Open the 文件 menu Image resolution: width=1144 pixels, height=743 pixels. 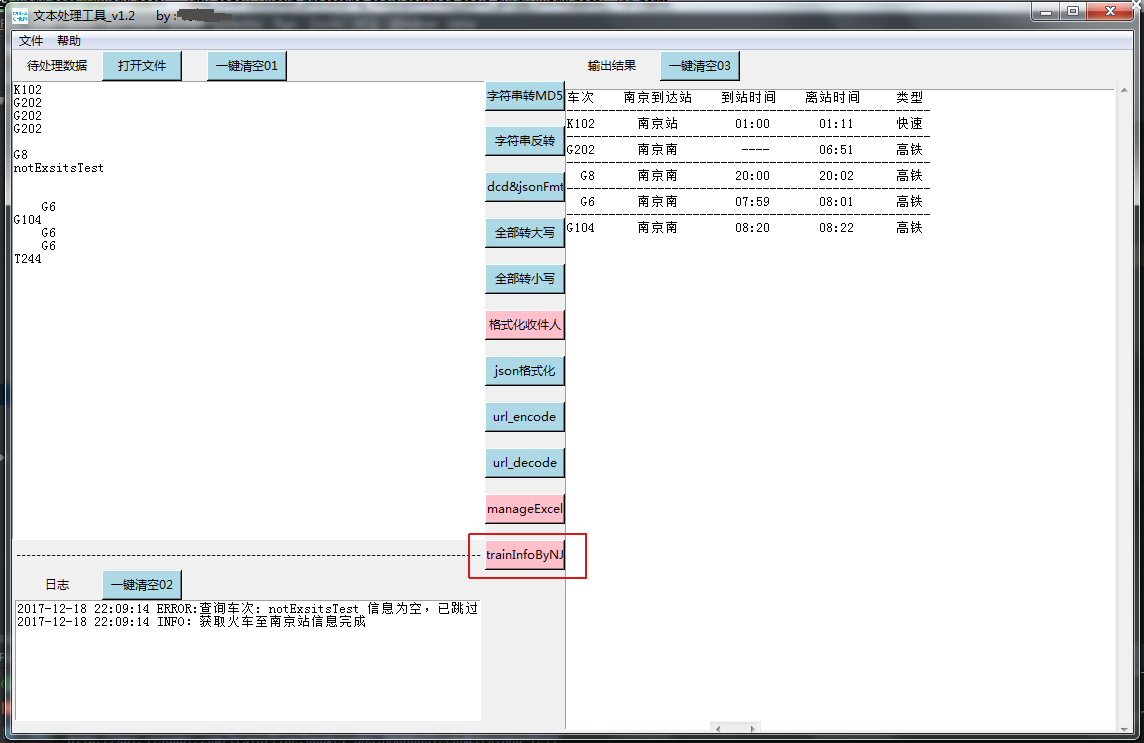(31, 41)
